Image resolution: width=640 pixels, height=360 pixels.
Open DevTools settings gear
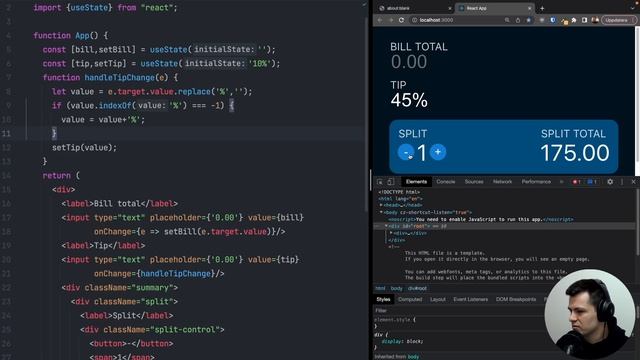click(x=610, y=182)
